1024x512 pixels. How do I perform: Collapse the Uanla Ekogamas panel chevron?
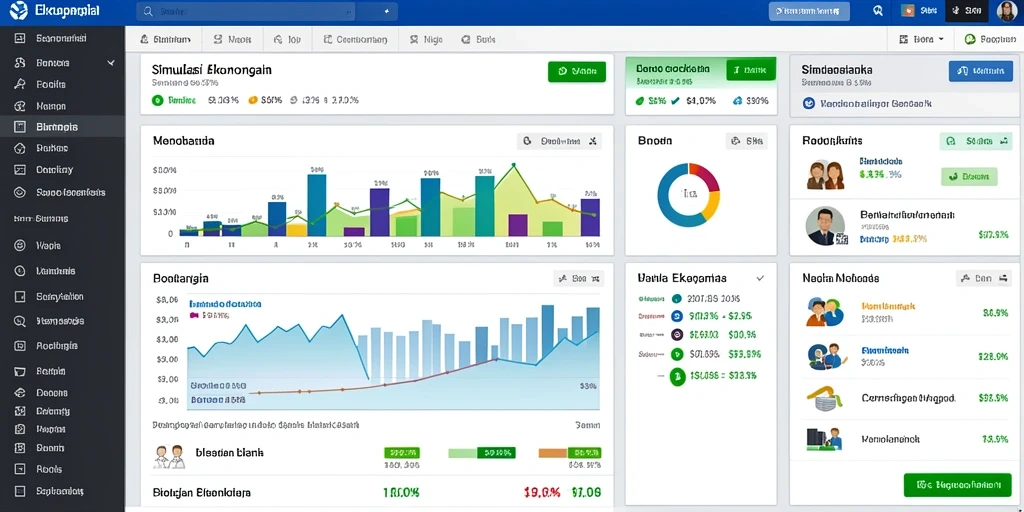tap(760, 278)
